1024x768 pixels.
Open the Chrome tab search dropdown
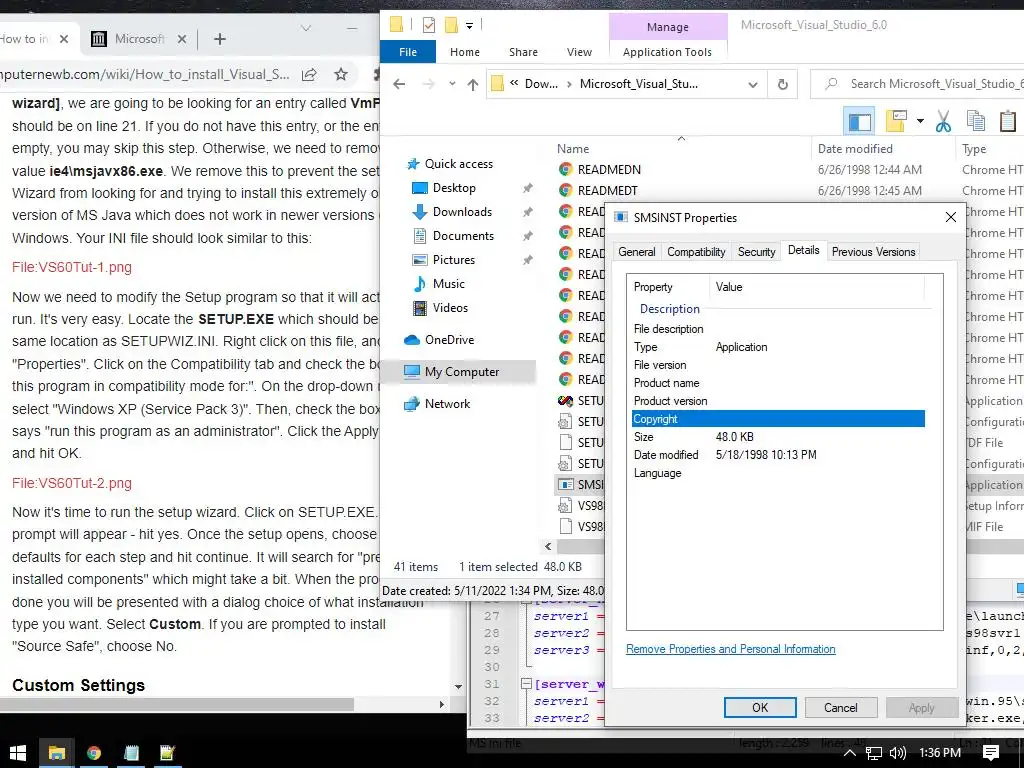(306, 28)
